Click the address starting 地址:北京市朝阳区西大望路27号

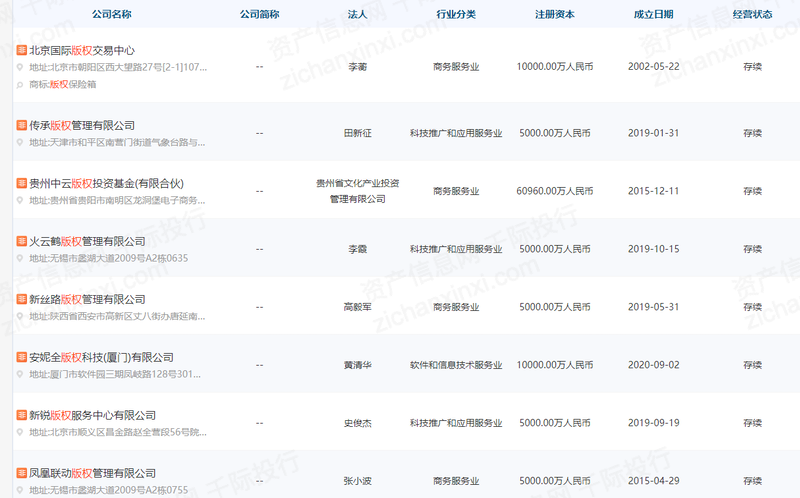[x=118, y=67]
